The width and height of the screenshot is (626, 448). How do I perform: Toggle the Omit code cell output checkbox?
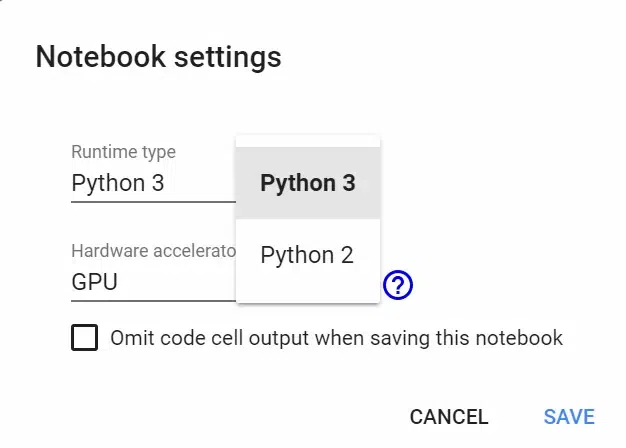point(85,338)
